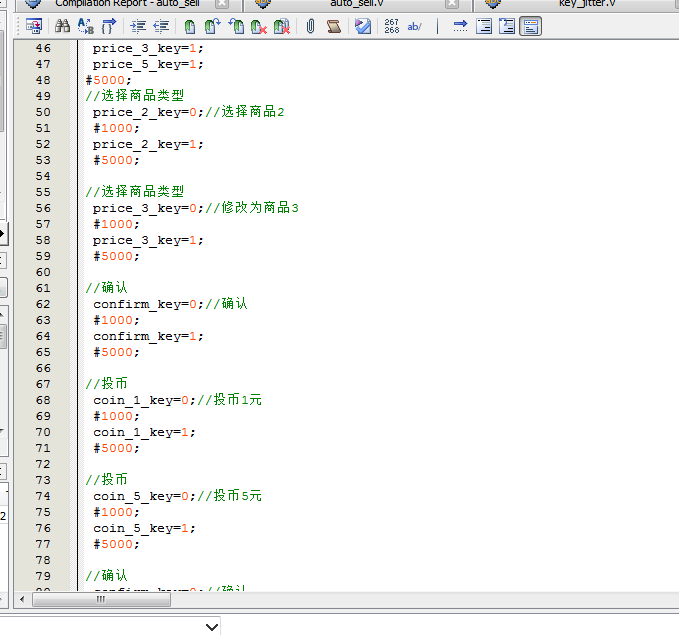Close the auto_sell.v tab

(x=454, y=3)
